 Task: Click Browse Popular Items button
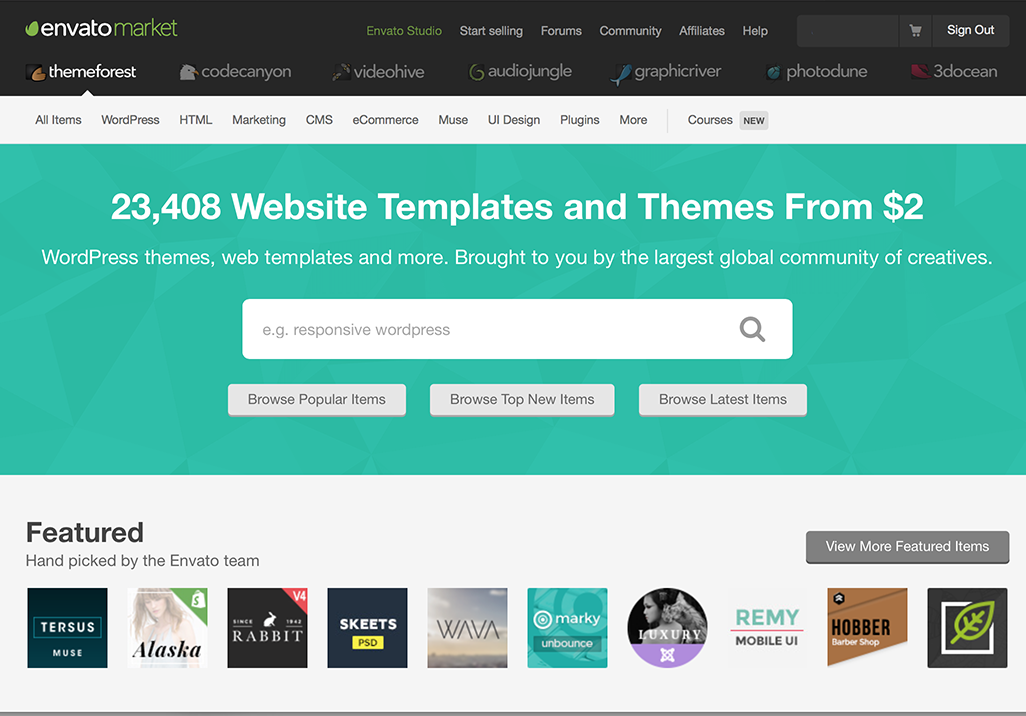317,399
